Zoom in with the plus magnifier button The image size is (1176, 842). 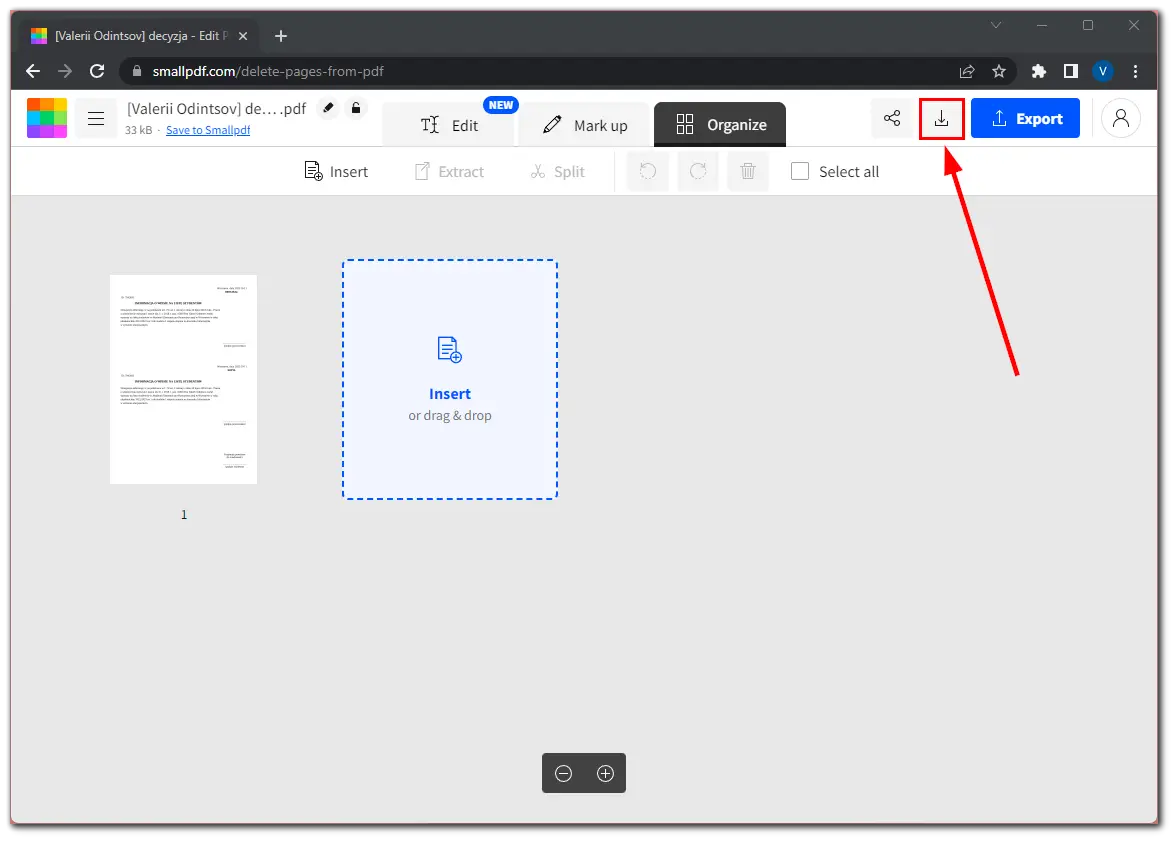(605, 773)
